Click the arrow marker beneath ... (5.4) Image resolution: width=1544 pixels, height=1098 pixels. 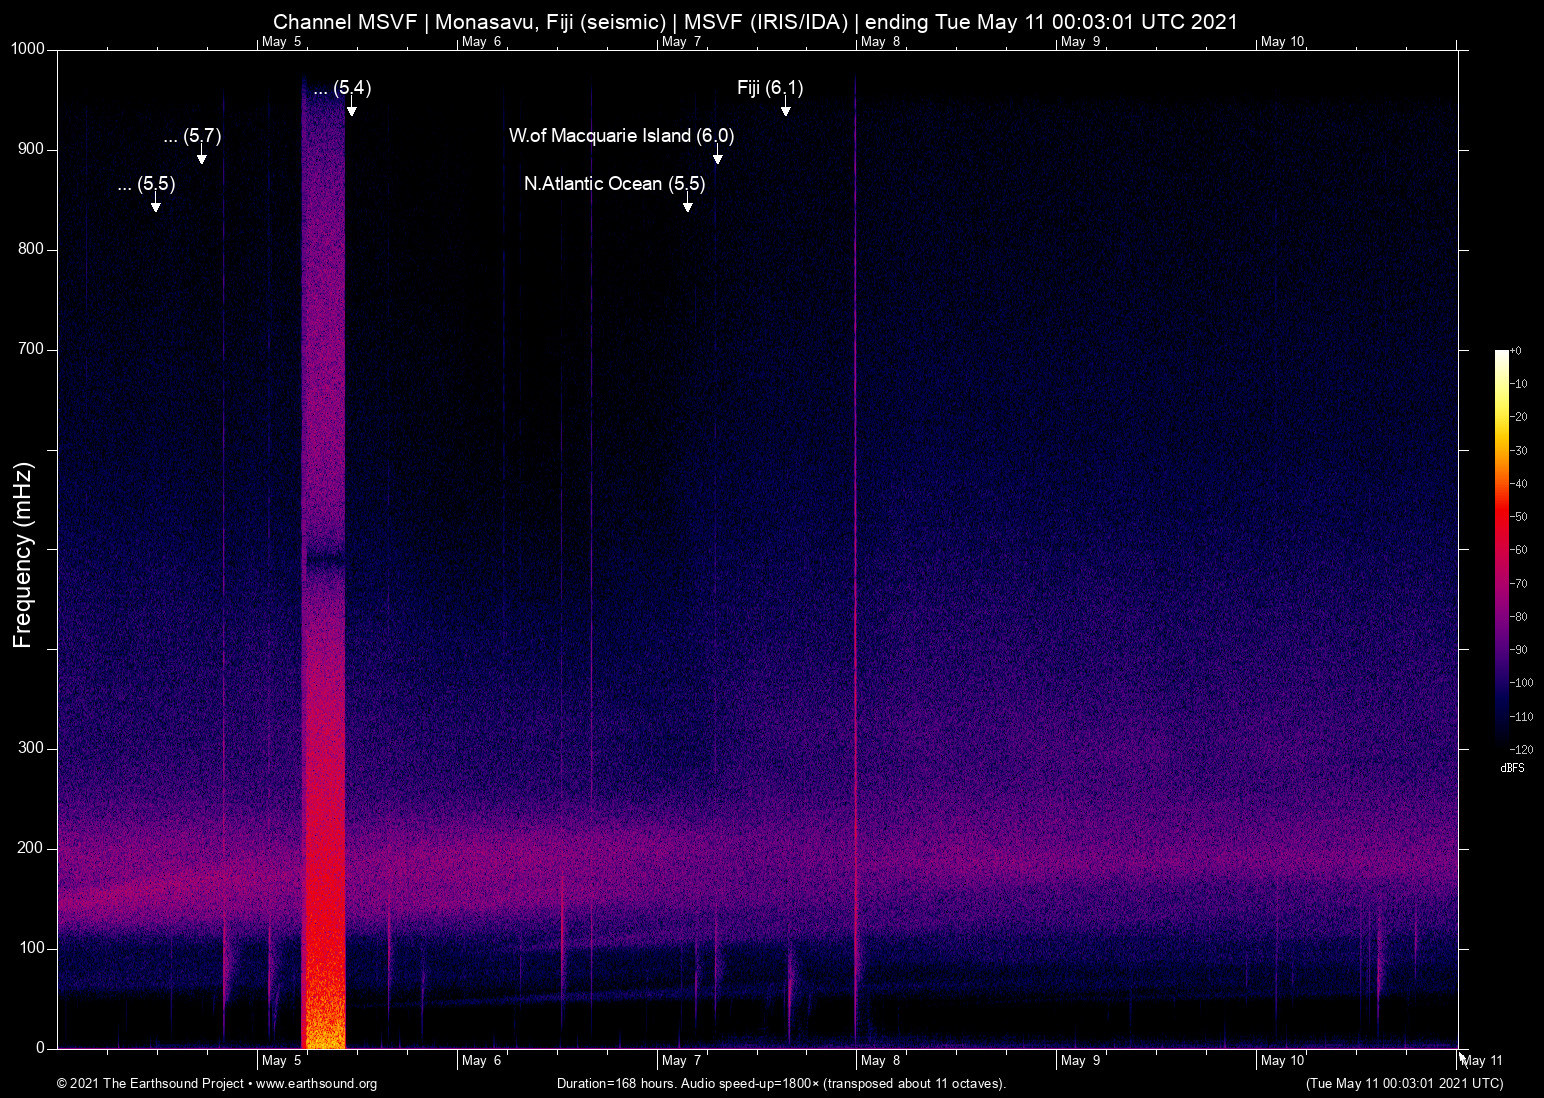(351, 108)
